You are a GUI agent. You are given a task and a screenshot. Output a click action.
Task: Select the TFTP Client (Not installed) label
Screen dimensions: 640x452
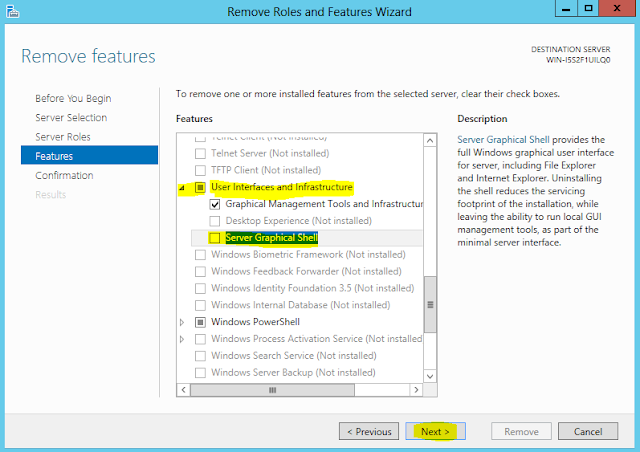(266, 170)
